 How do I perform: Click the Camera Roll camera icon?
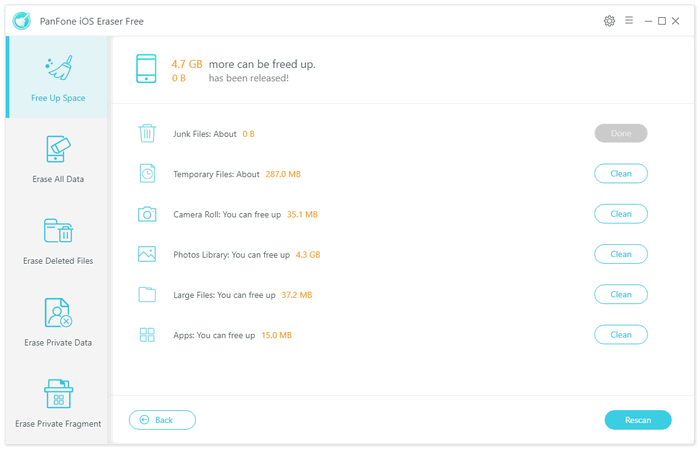click(147, 214)
